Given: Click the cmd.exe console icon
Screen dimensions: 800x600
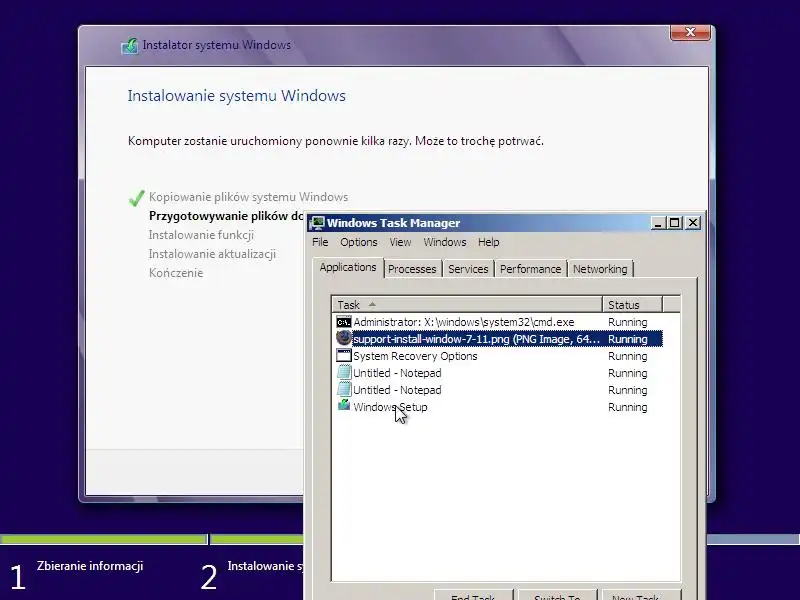Looking at the screenshot, I should 344,322.
